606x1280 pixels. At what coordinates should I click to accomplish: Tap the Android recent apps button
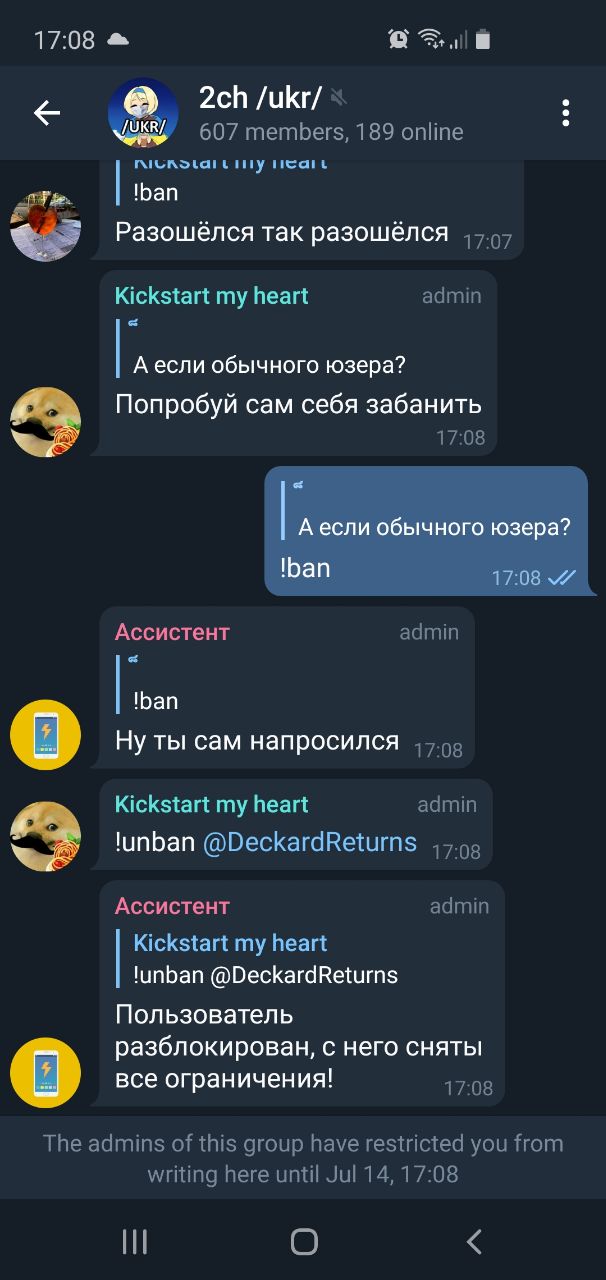click(134, 1242)
